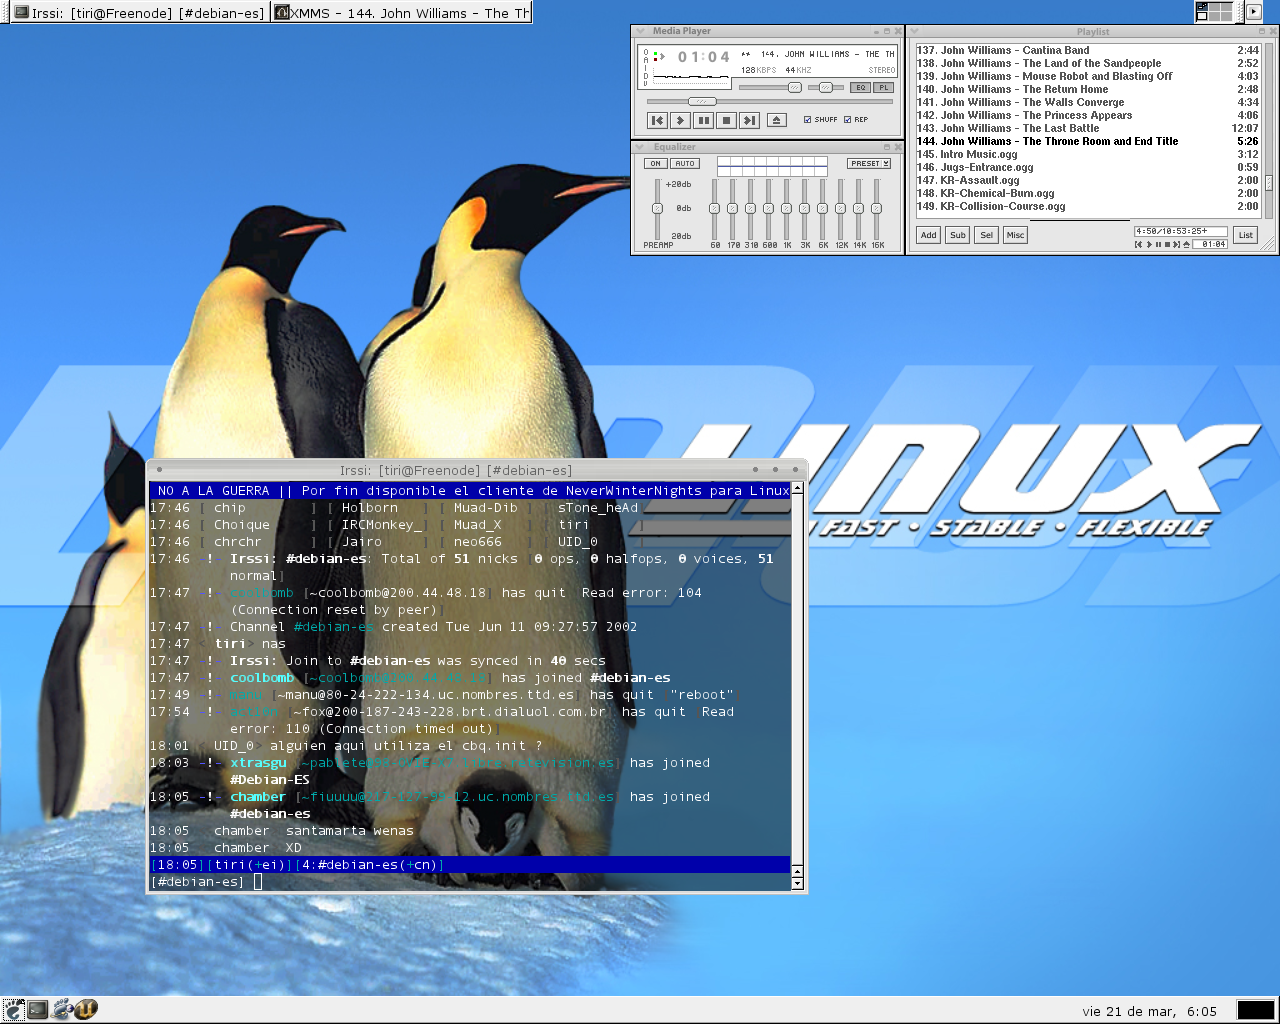Select track 146 Jugs-Entrance.ogg

coord(1087,167)
